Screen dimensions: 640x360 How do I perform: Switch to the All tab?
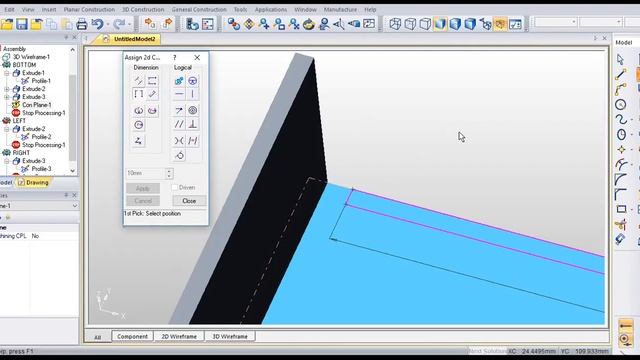pos(98,337)
